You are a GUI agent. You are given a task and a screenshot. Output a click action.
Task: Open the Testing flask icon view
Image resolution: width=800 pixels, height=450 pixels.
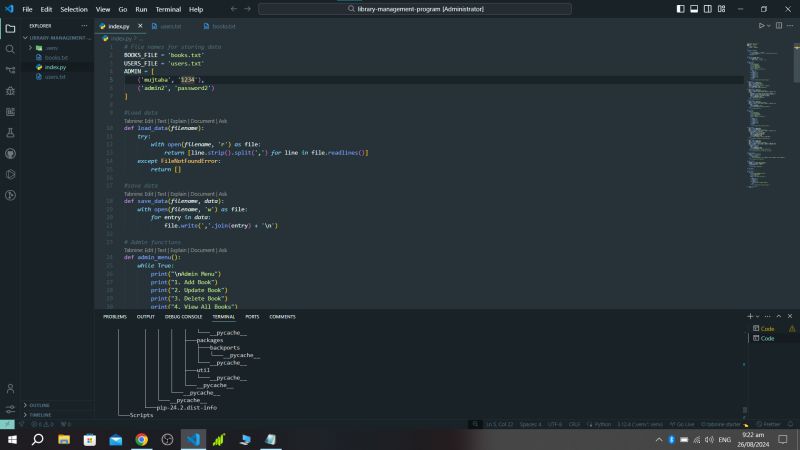point(10,133)
